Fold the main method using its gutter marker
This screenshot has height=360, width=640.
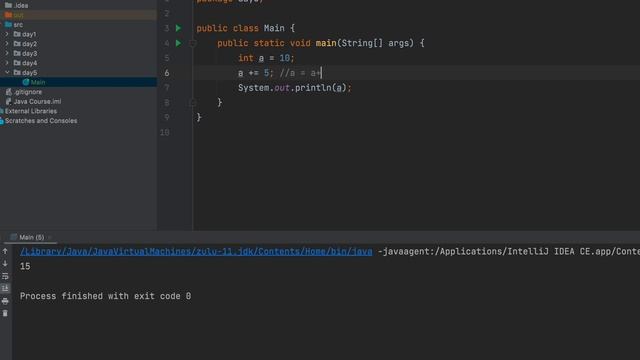(193, 43)
